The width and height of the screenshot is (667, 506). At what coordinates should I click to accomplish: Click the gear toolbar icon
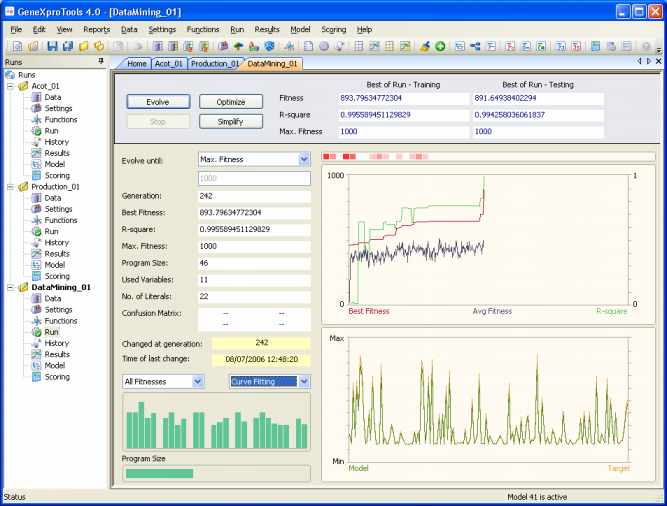coord(324,46)
